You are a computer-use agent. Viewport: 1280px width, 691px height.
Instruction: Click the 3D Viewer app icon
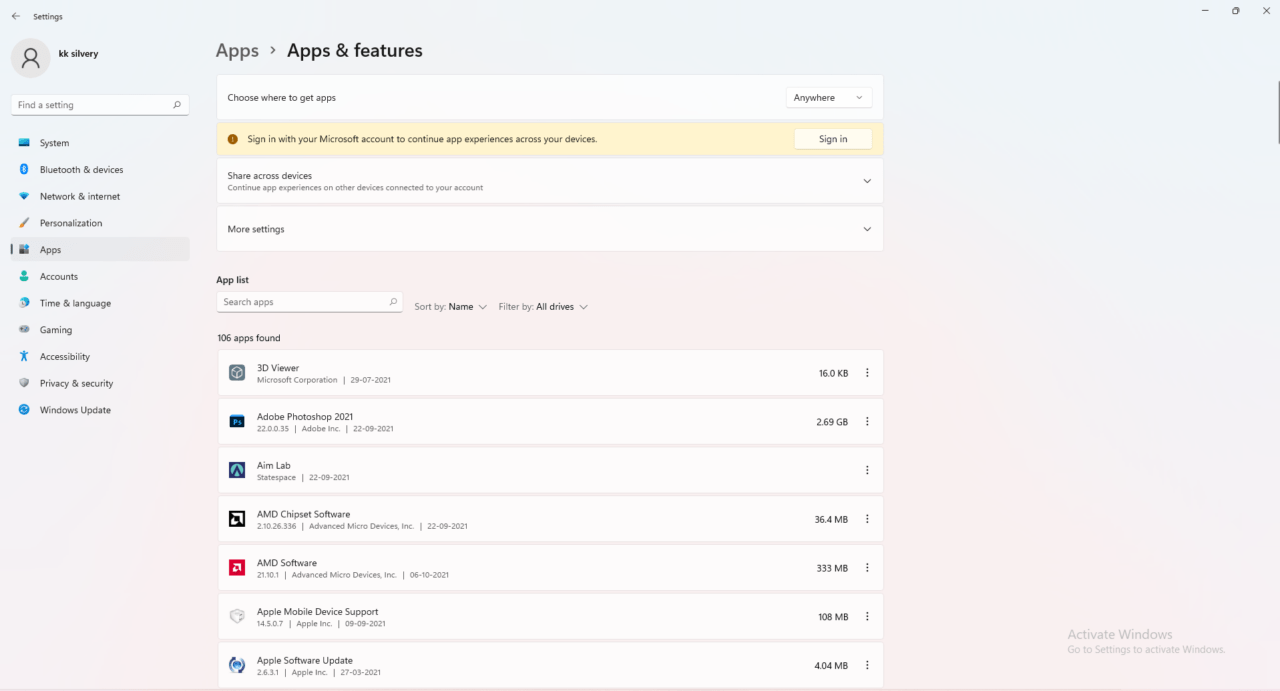click(237, 373)
